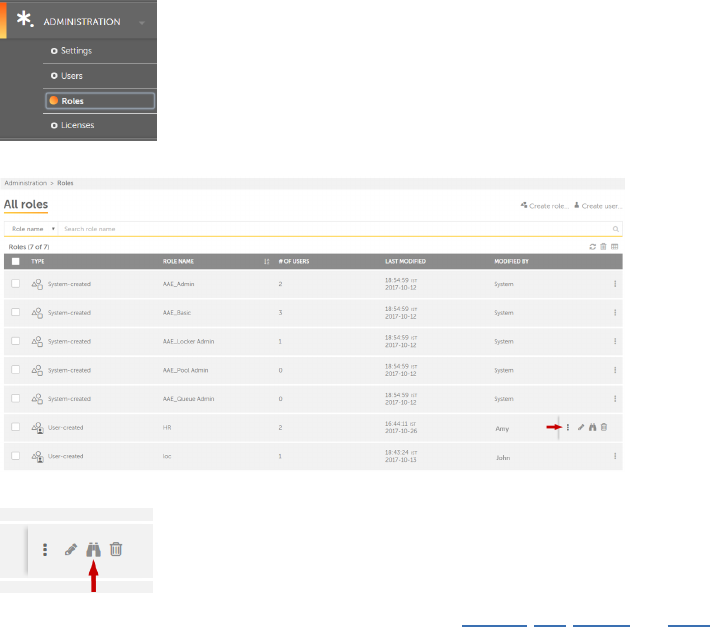Check the AAE_Basic row checkbox

(16, 312)
